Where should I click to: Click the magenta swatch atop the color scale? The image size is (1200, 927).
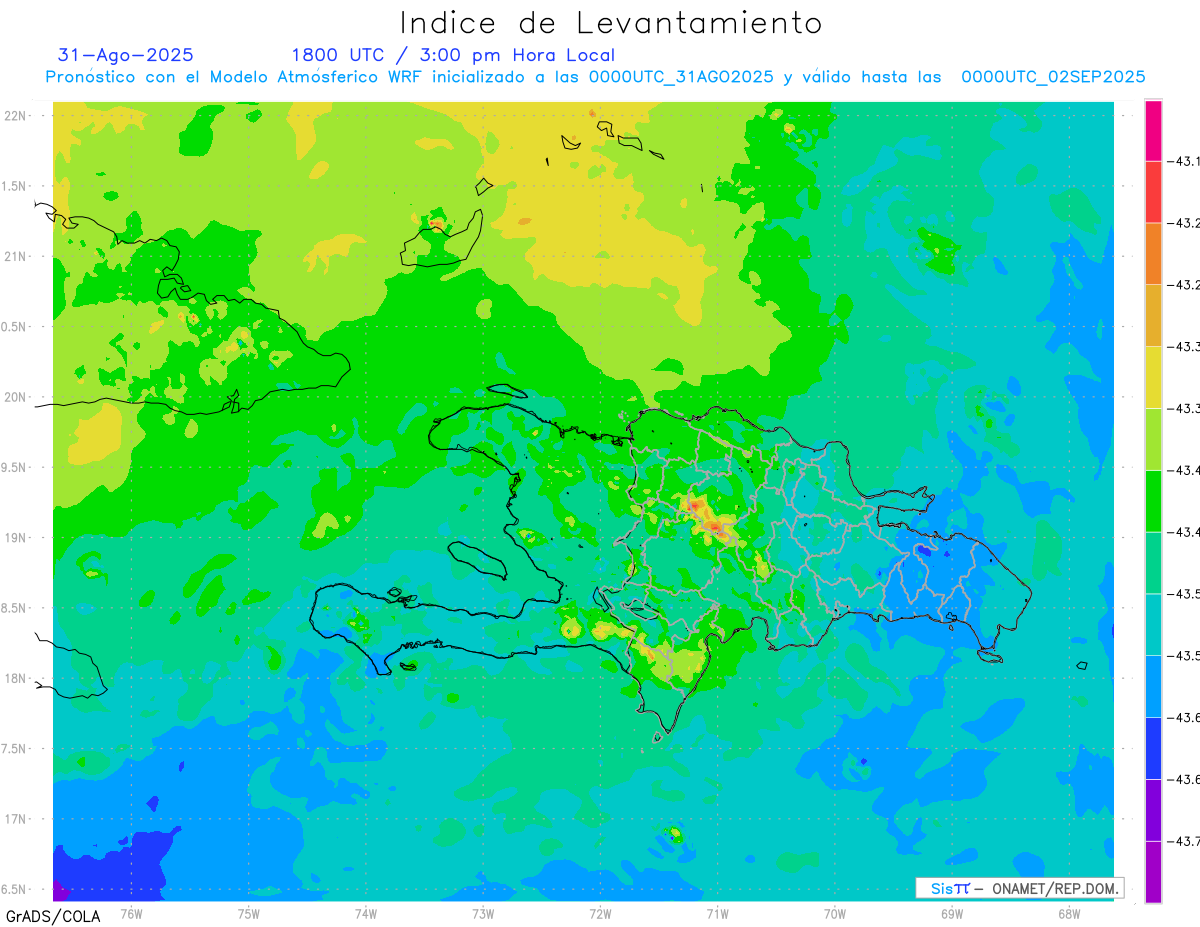(x=1153, y=130)
